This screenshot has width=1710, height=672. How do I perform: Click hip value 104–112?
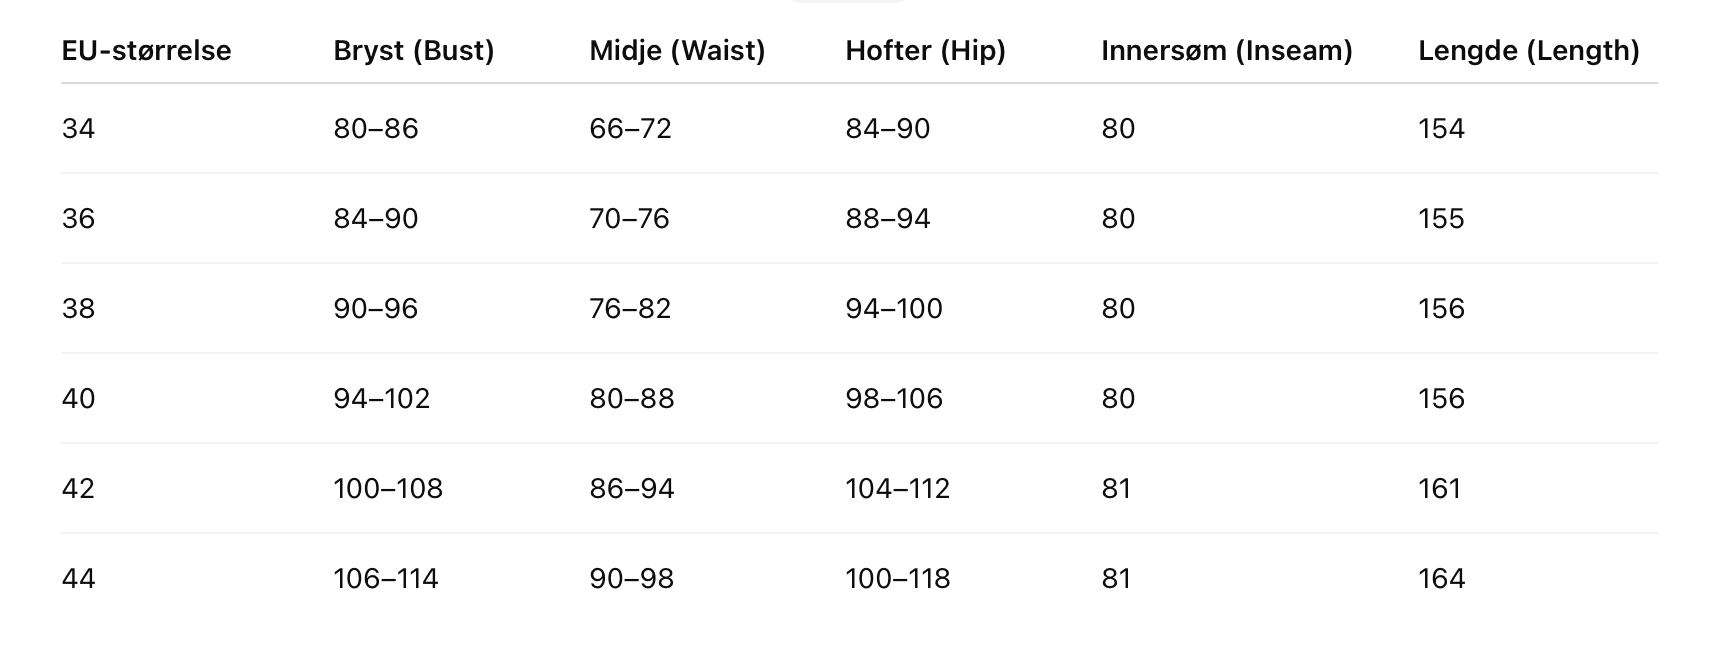898,489
